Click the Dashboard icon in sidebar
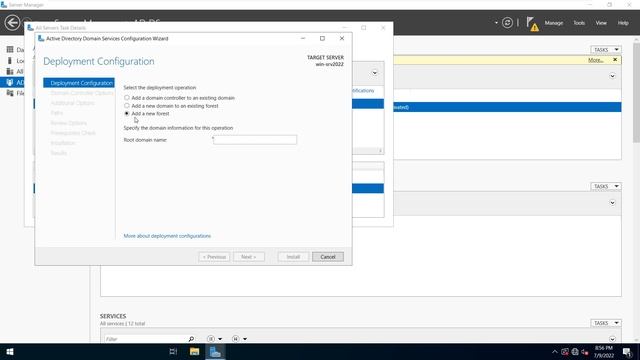The width and height of the screenshot is (640, 360). pos(10,50)
